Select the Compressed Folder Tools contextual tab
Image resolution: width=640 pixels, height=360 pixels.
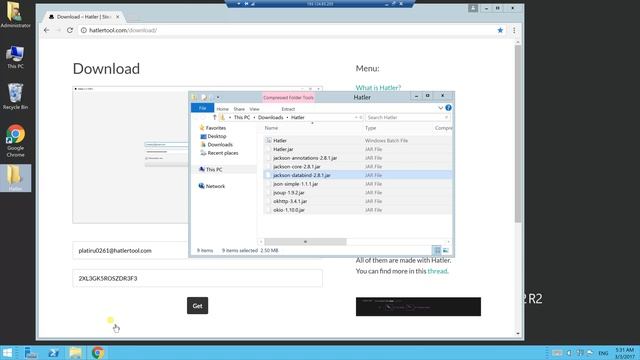(x=288, y=98)
